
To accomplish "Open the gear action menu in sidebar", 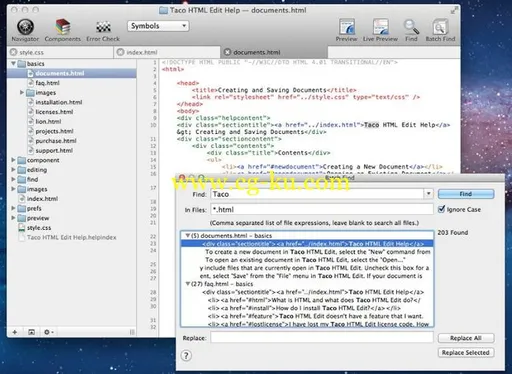I will (49, 332).
